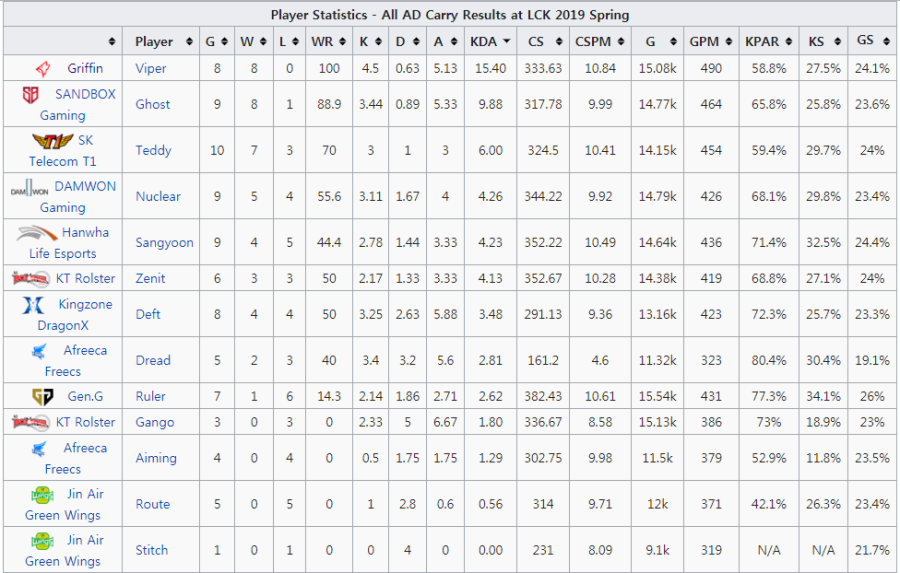Click the Gen.G team logo
Viewport: 900px width, 573px height.
coord(42,396)
